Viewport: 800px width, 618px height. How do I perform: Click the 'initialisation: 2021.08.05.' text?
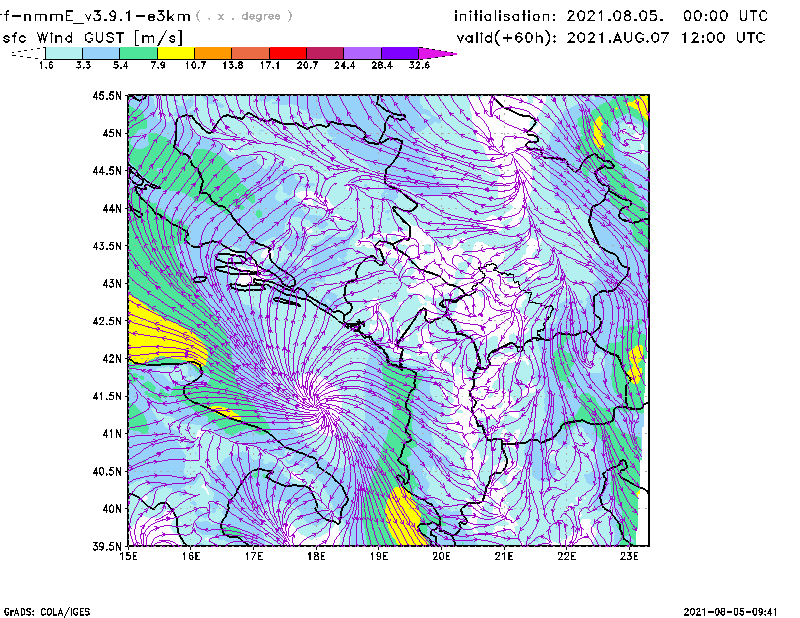click(x=559, y=16)
